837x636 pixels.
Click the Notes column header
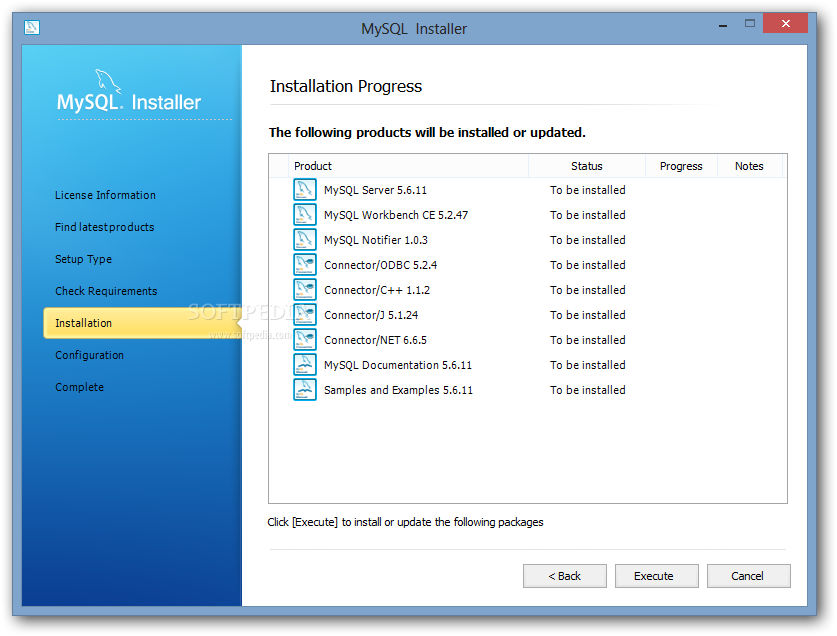click(x=749, y=166)
